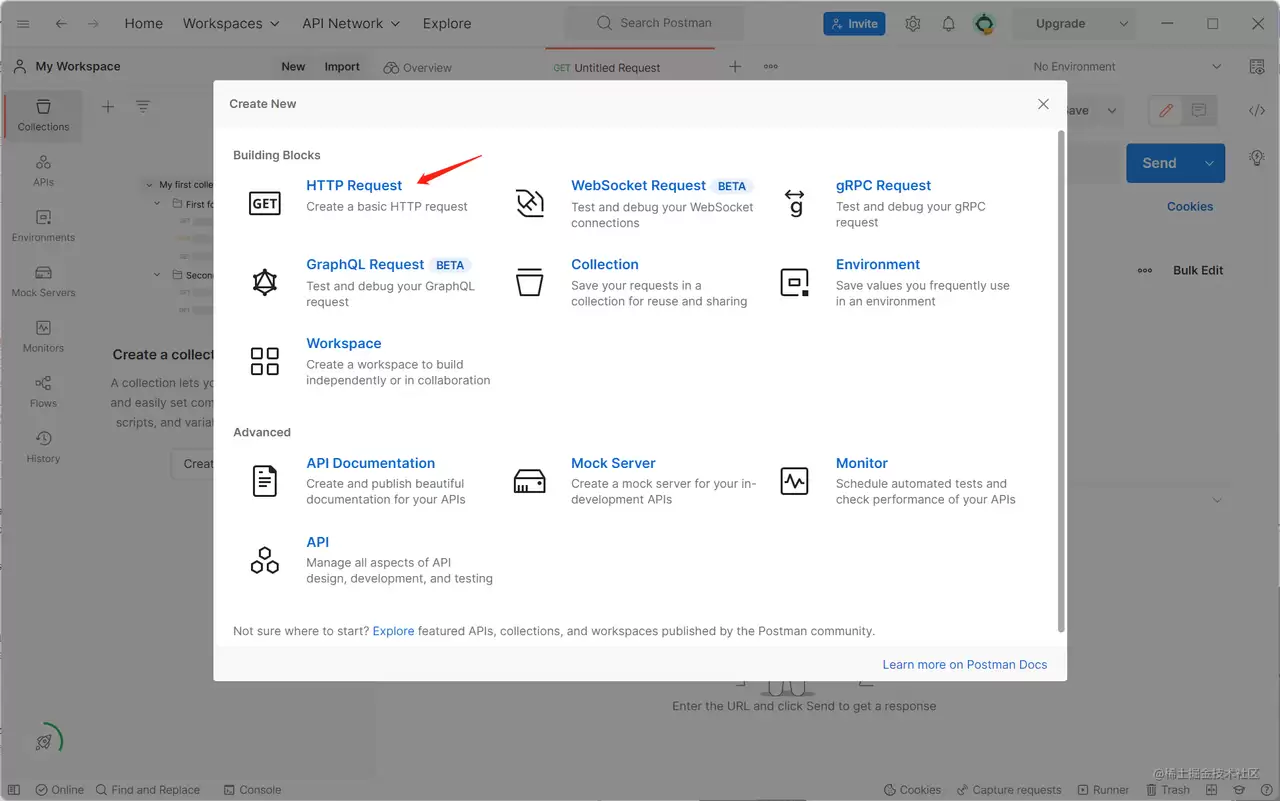Click the lightbulb info icon
The image size is (1280, 801).
pos(1257,158)
